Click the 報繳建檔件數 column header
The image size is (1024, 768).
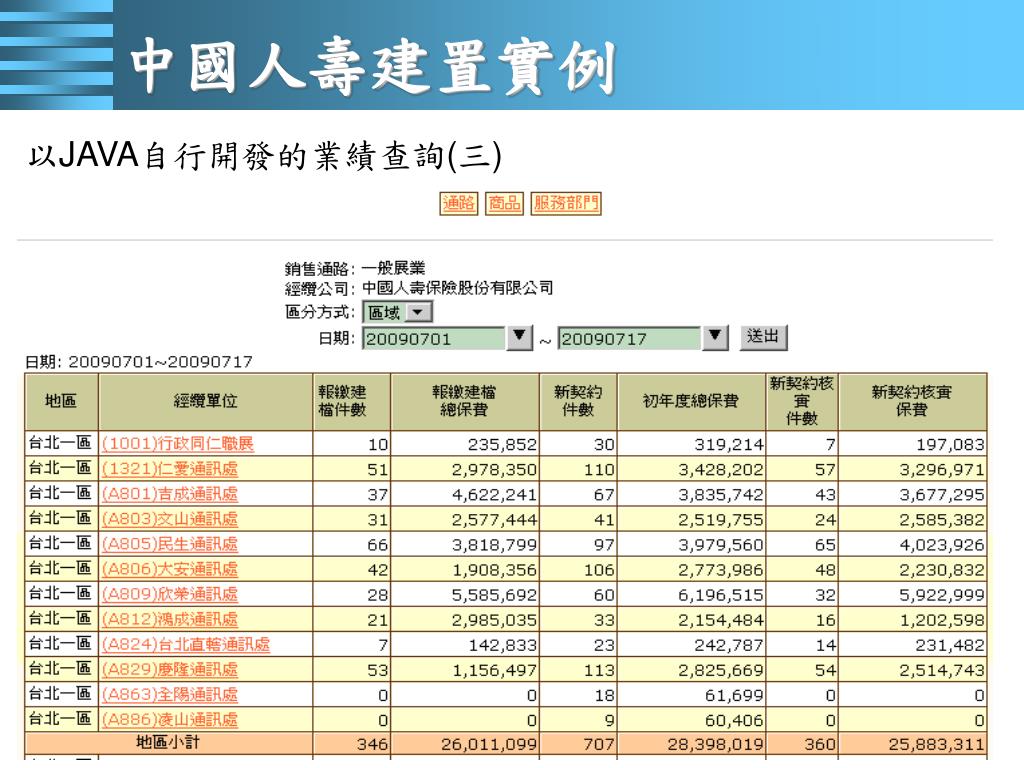(x=351, y=401)
